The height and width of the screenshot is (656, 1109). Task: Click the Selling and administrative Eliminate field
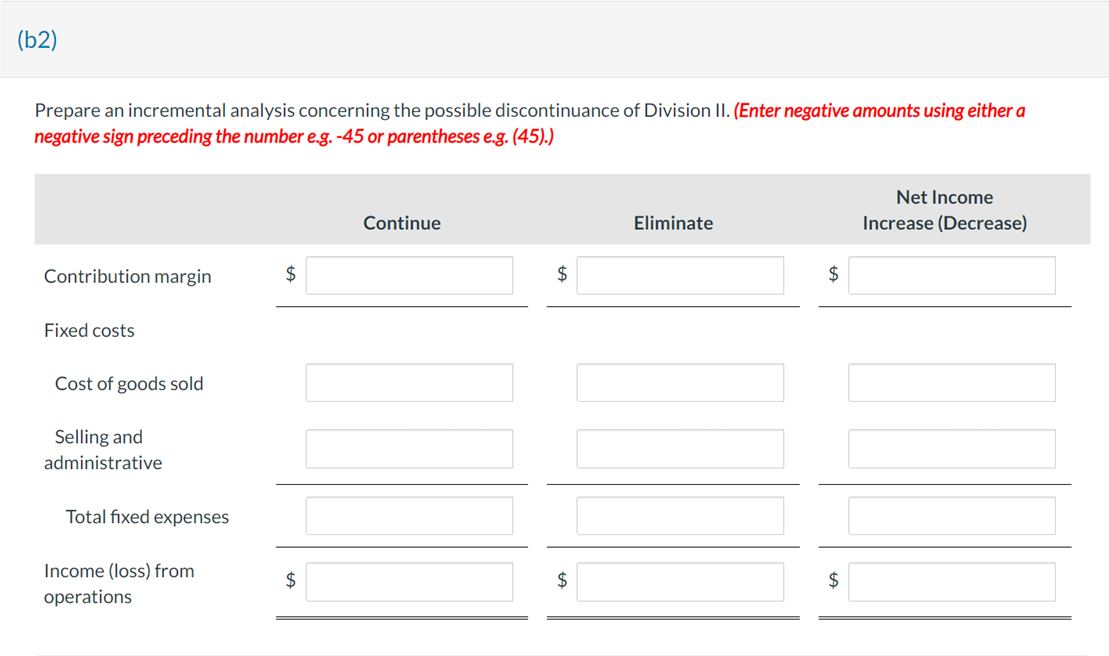coord(680,448)
